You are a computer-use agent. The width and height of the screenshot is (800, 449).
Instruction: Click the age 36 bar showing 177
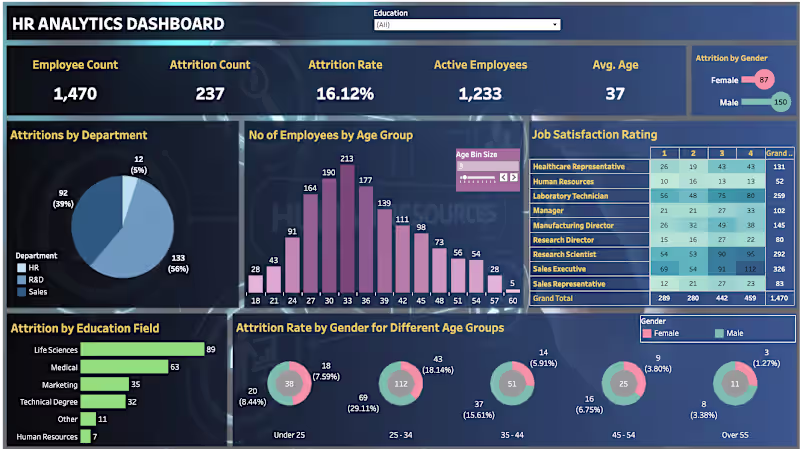366,240
